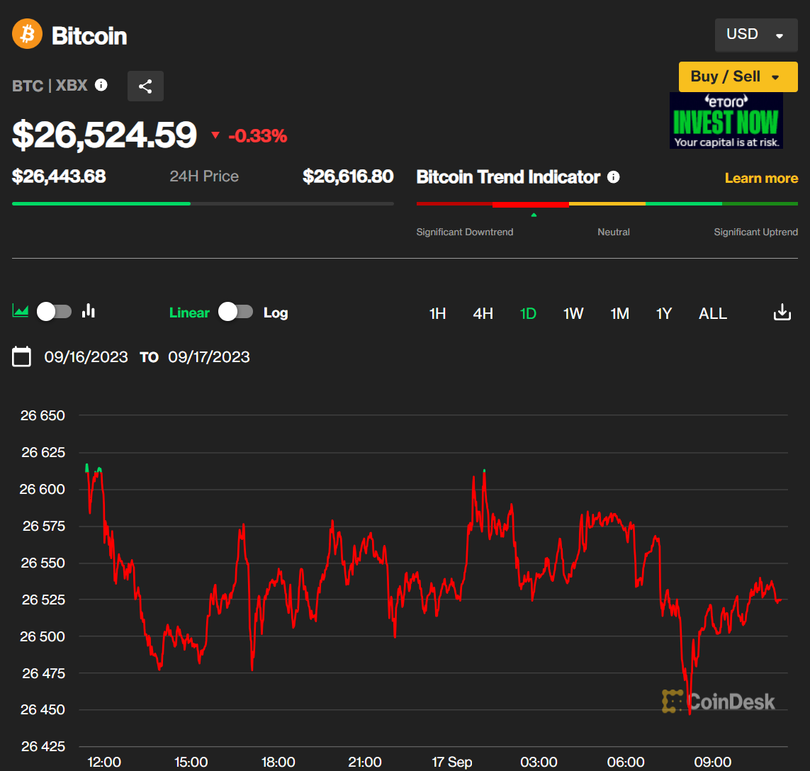
Task: Click the Bitcoin Trend Indicator info icon
Action: click(x=613, y=177)
